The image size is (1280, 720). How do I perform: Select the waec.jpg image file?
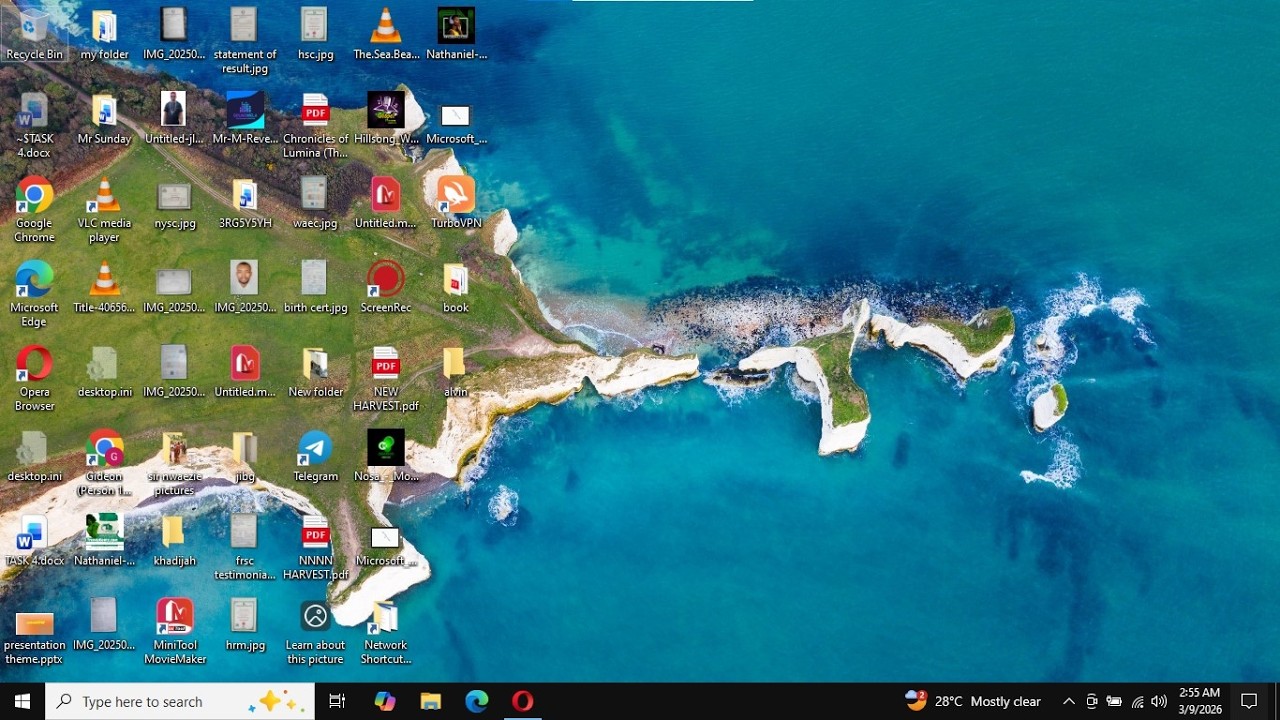coord(315,203)
